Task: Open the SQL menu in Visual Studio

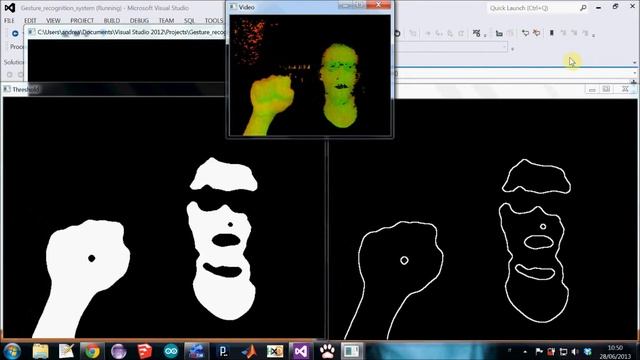Action: (x=189, y=20)
